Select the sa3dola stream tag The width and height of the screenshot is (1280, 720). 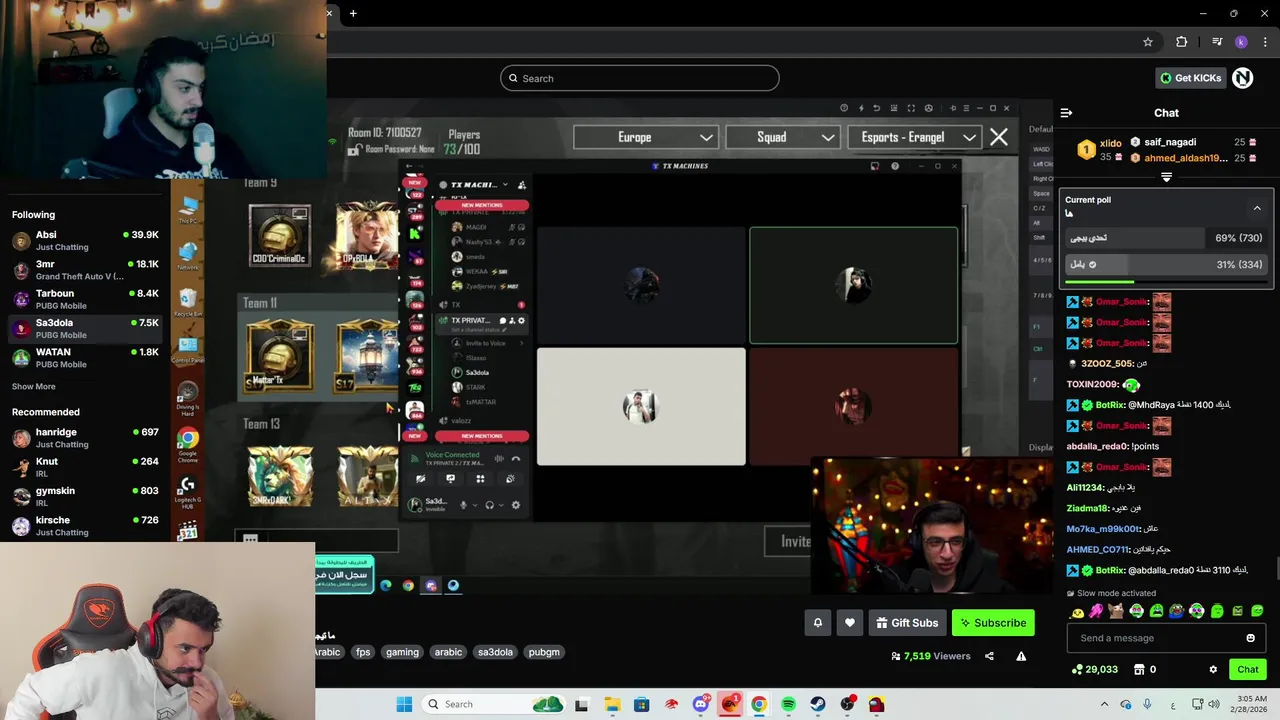495,652
